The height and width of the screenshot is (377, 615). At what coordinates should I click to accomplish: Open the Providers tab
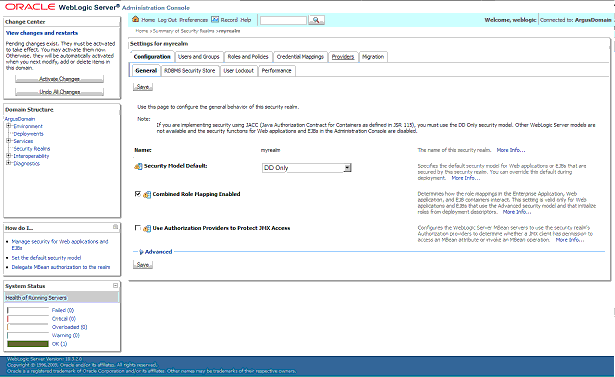[x=343, y=57]
